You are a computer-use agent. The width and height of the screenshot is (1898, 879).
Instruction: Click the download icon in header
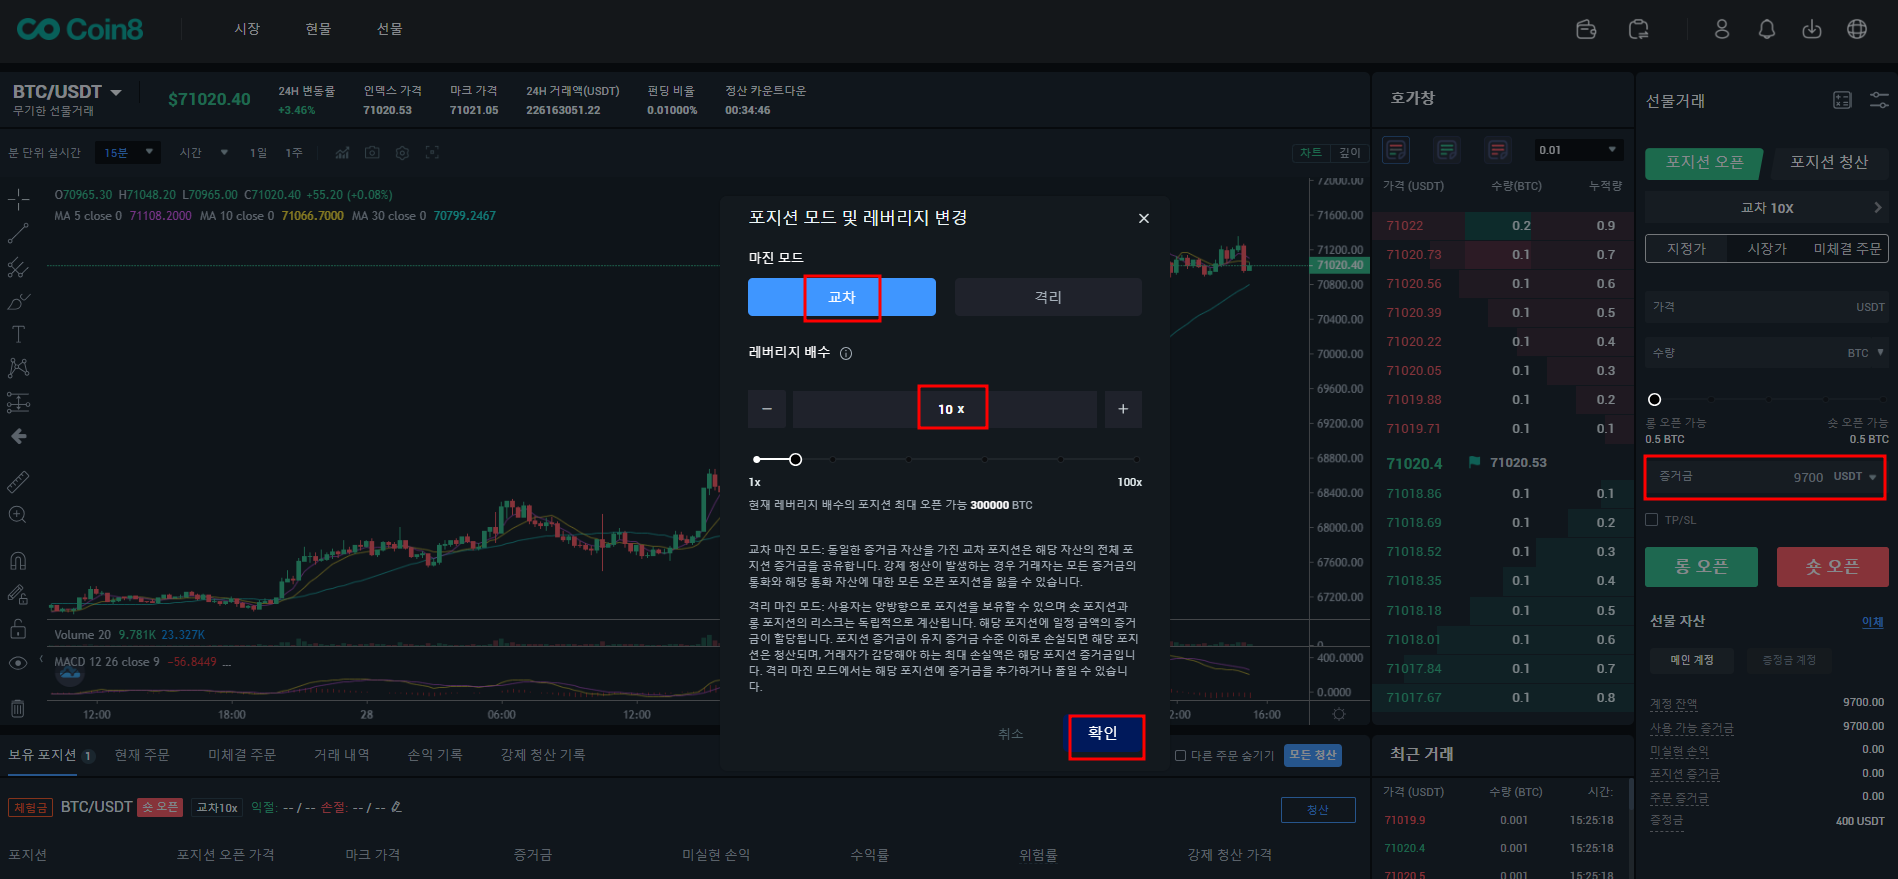pyautogui.click(x=1811, y=29)
